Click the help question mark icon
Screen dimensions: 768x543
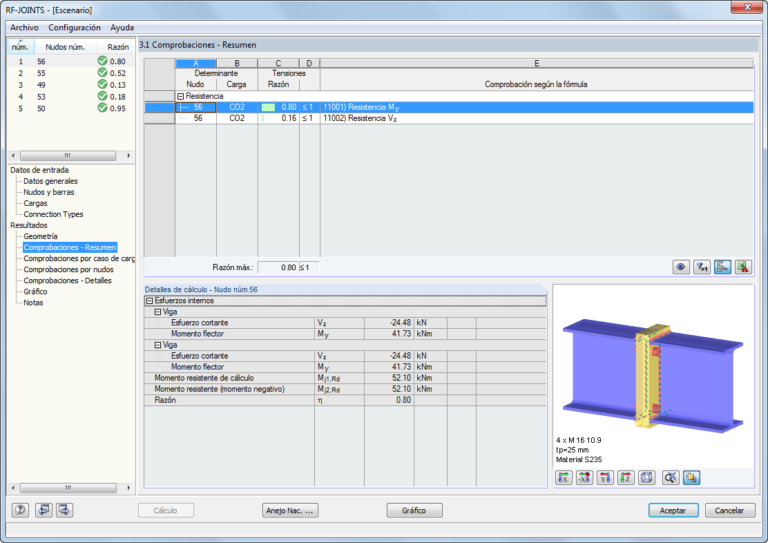click(20, 510)
